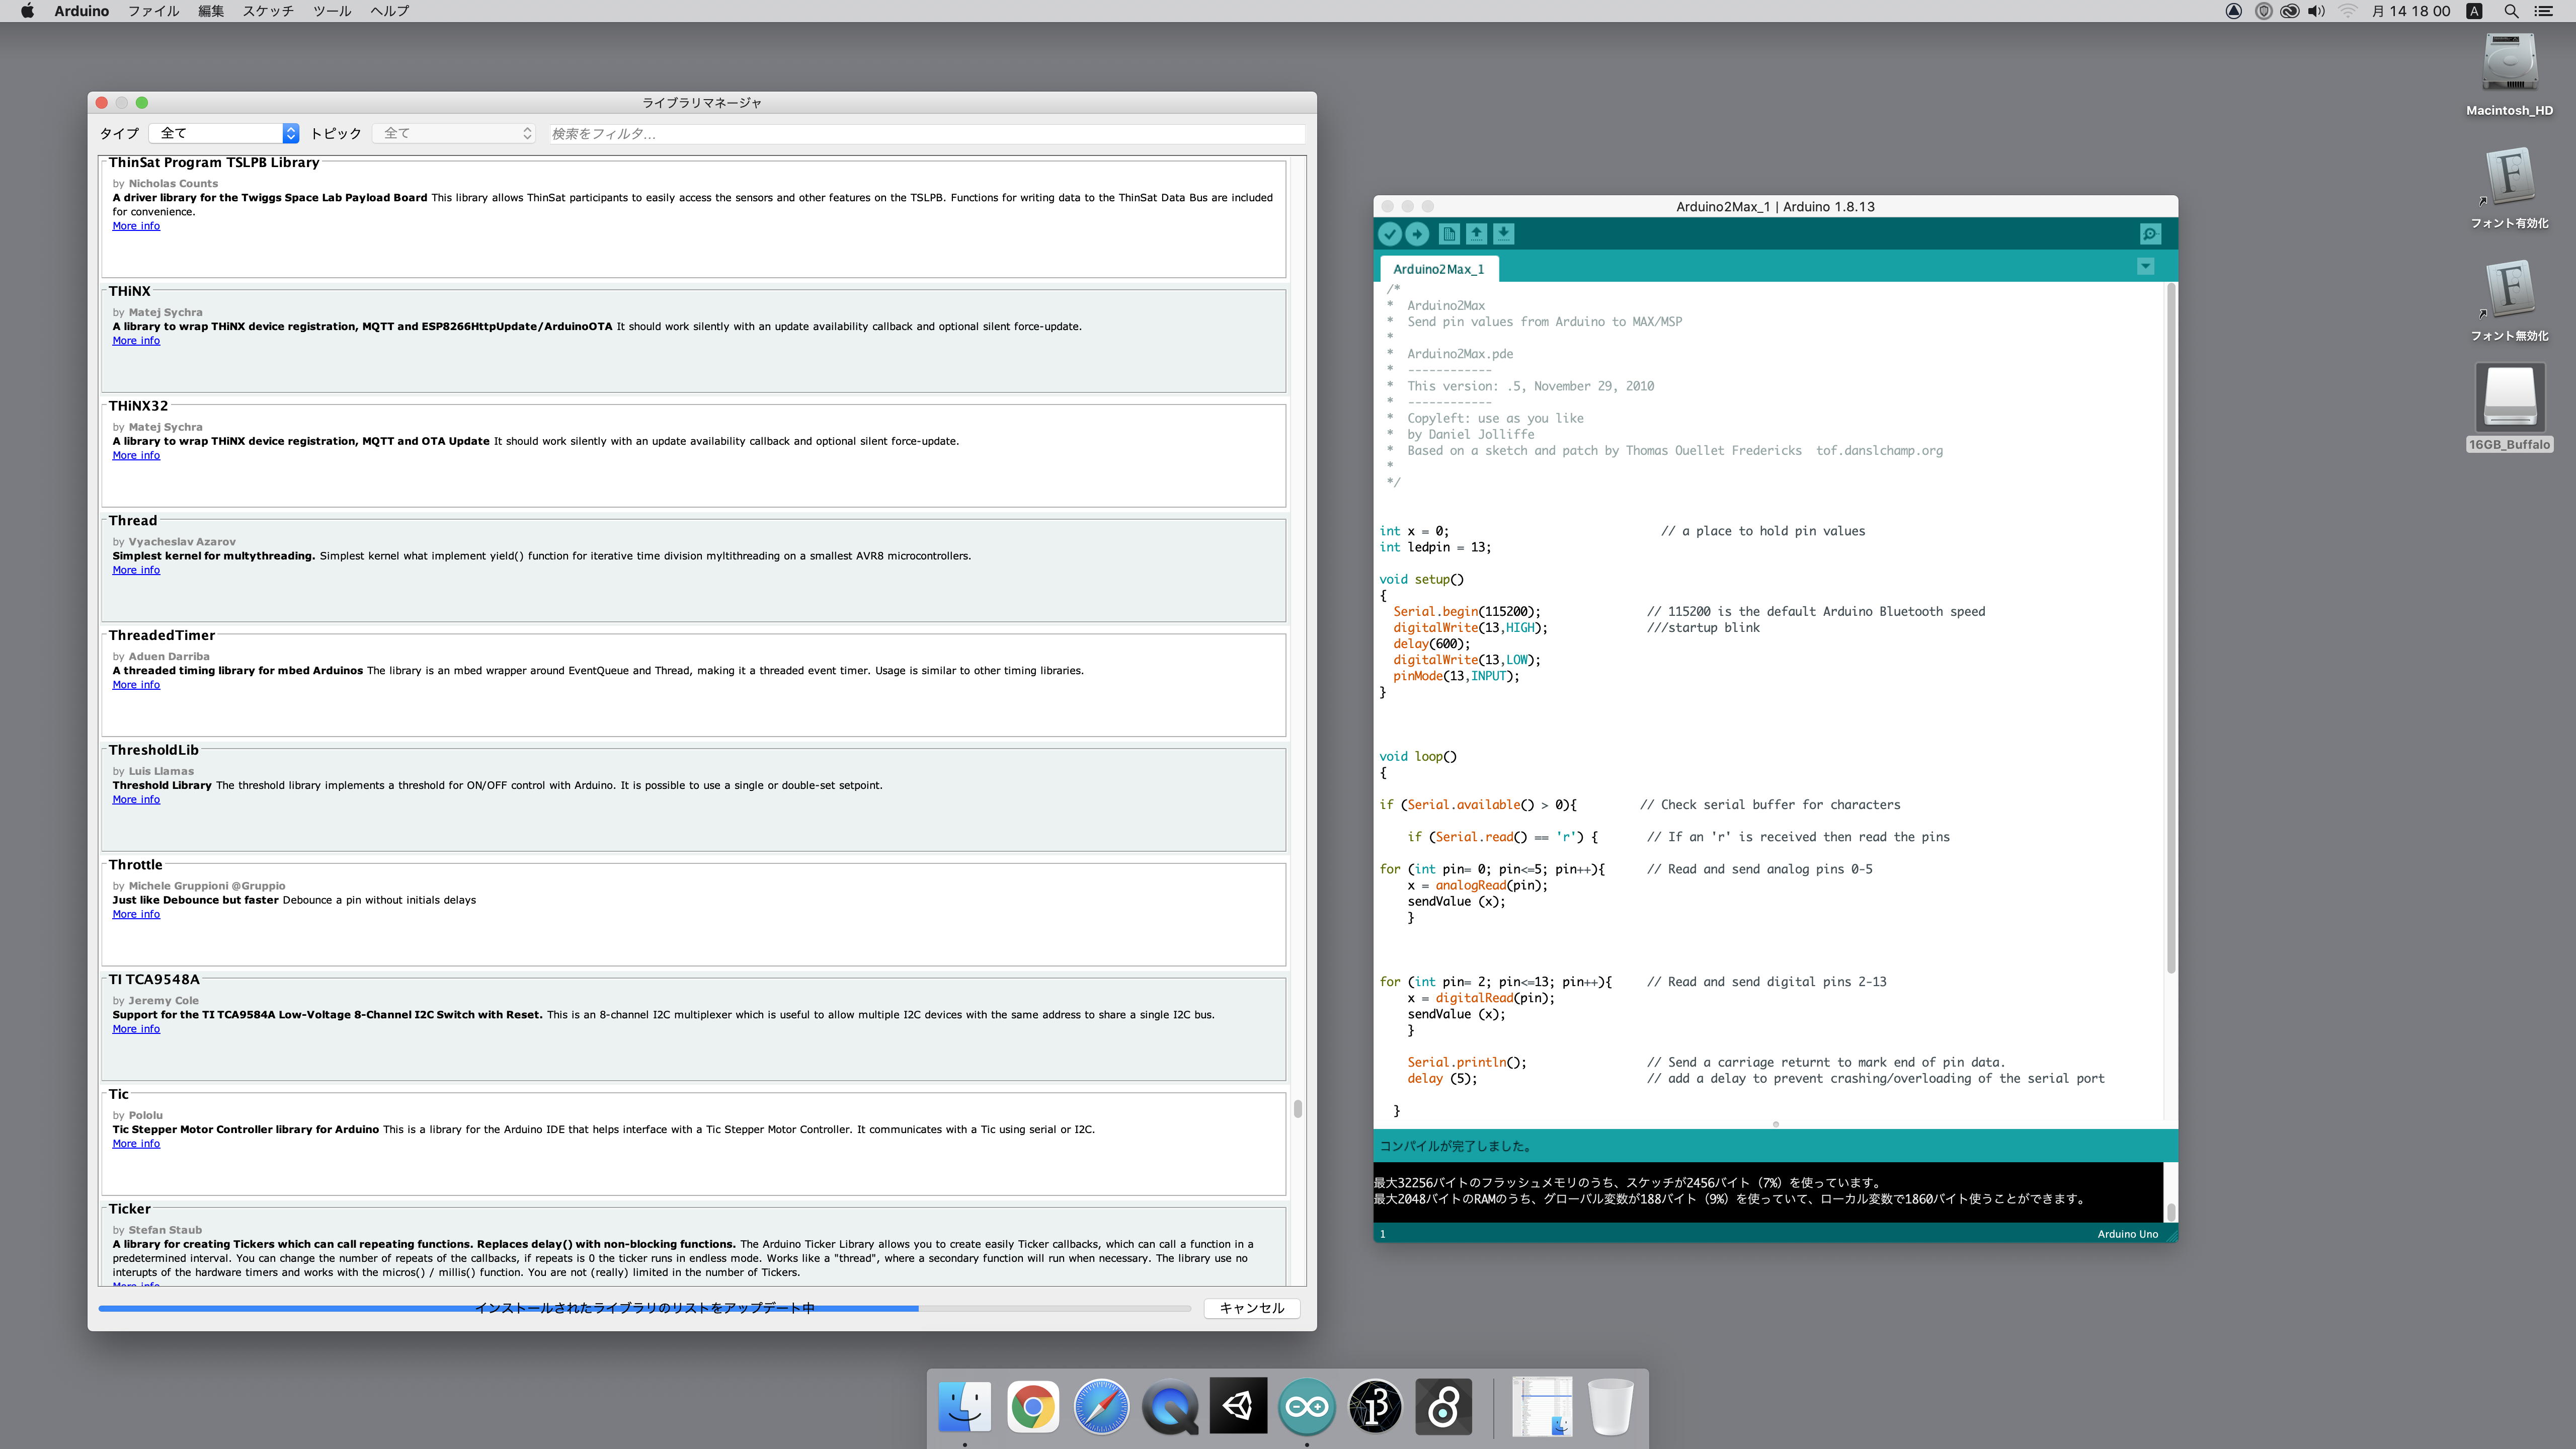Open the ツール menu
Image resolution: width=2576 pixels, height=1449 pixels.
pos(332,11)
